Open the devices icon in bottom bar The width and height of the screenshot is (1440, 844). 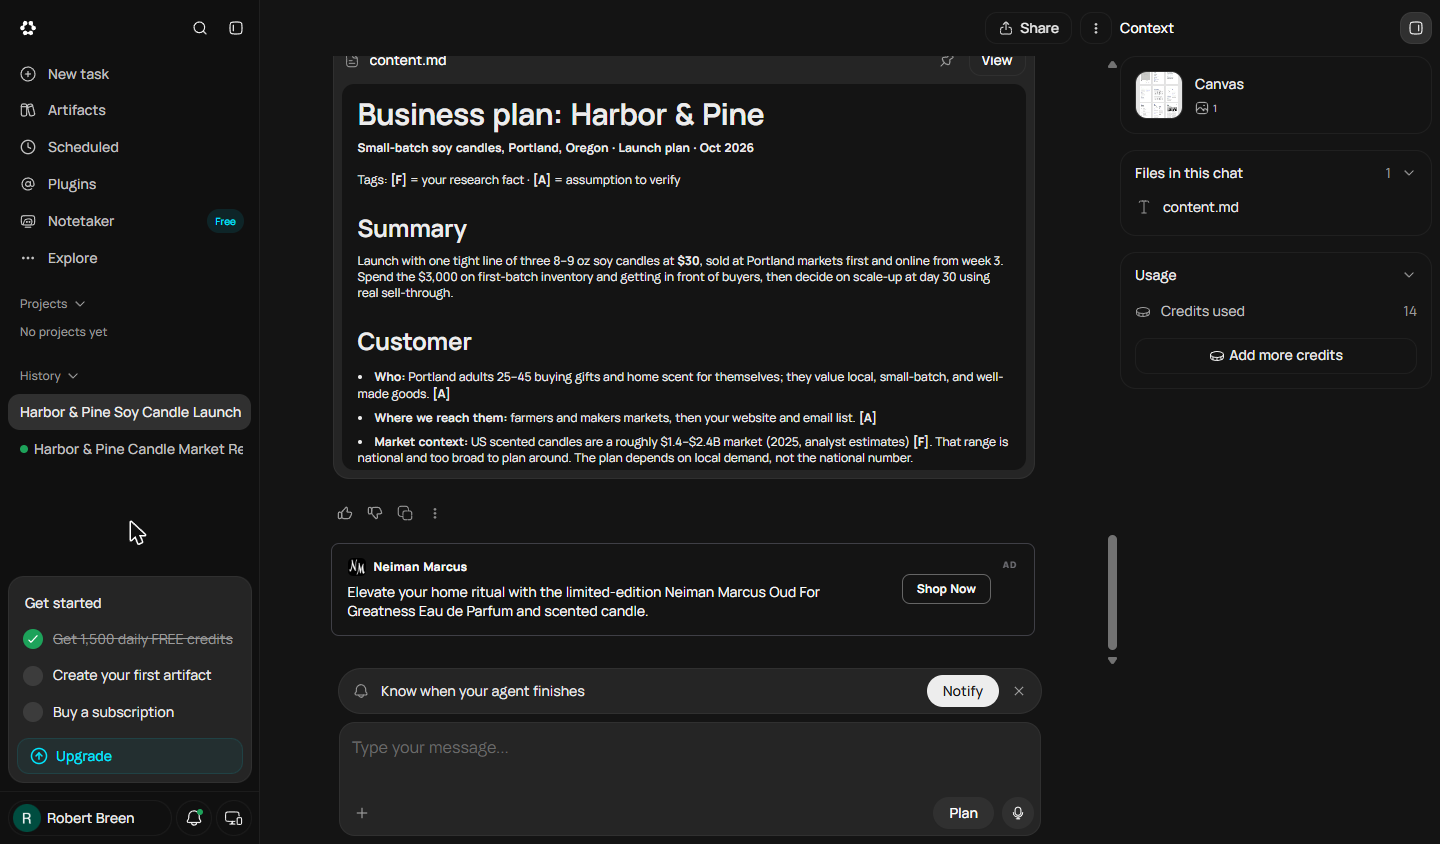coord(234,818)
